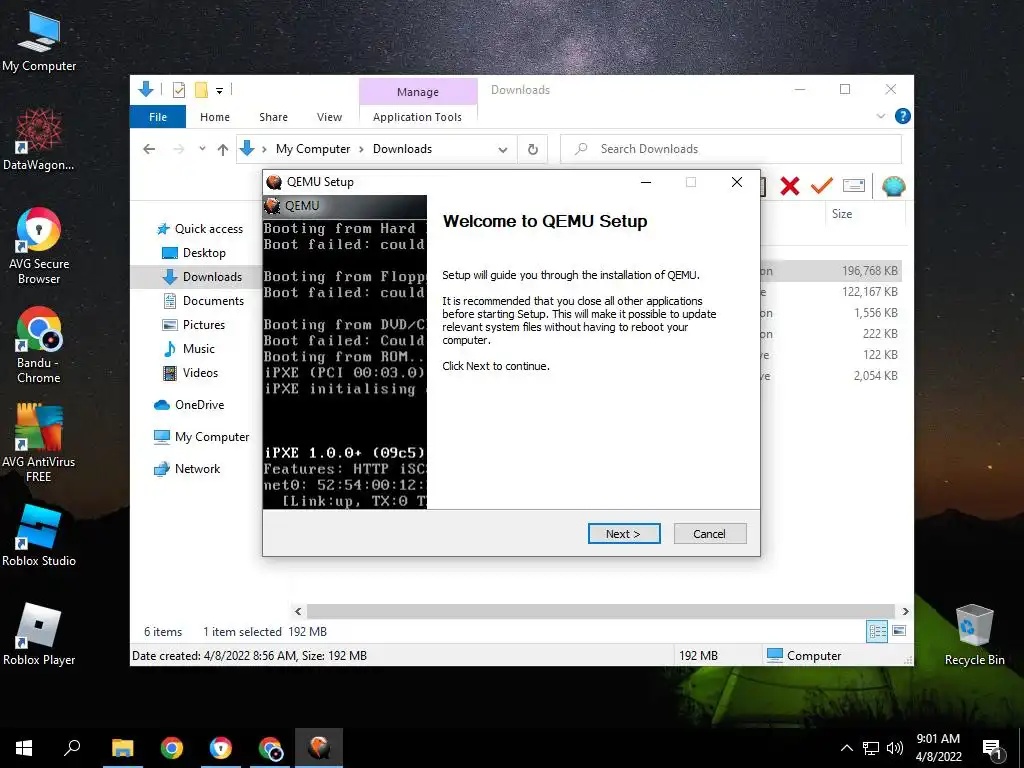Click the Next button in QEMU Setup
This screenshot has width=1024, height=768.
[x=624, y=534]
